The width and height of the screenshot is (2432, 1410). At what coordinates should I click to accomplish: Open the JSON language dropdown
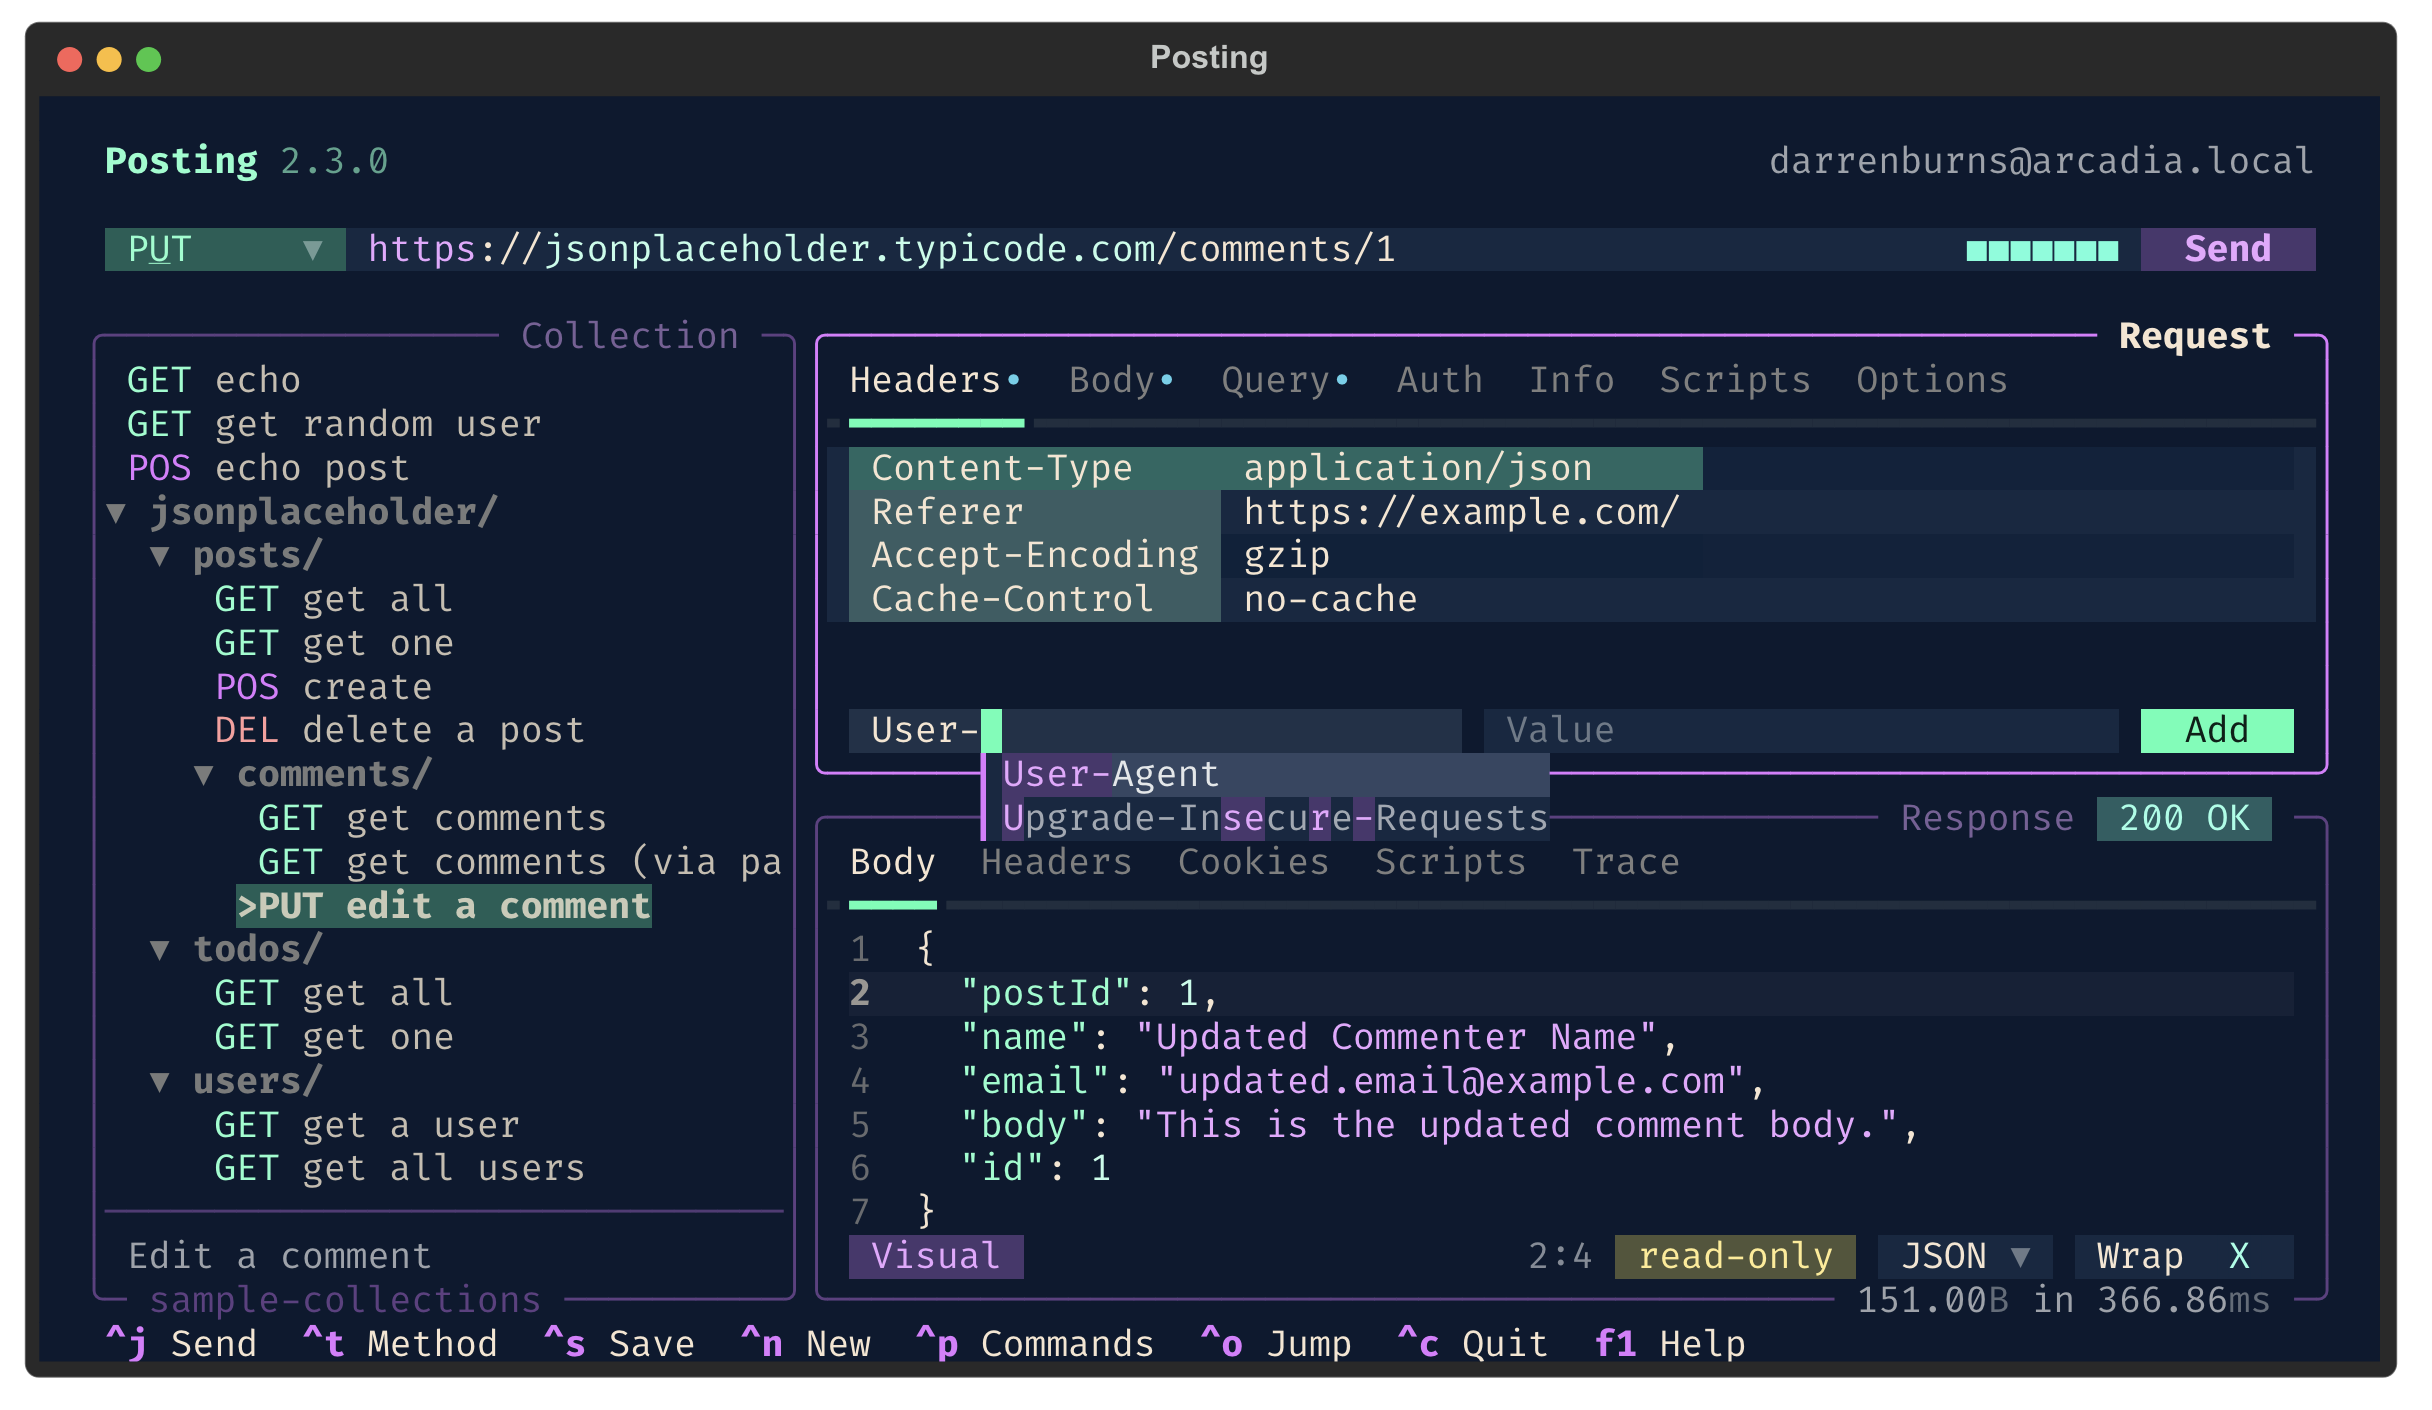[1965, 1256]
